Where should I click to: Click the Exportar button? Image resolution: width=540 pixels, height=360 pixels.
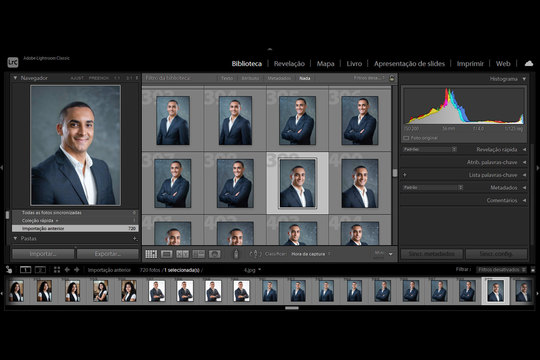(x=107, y=254)
